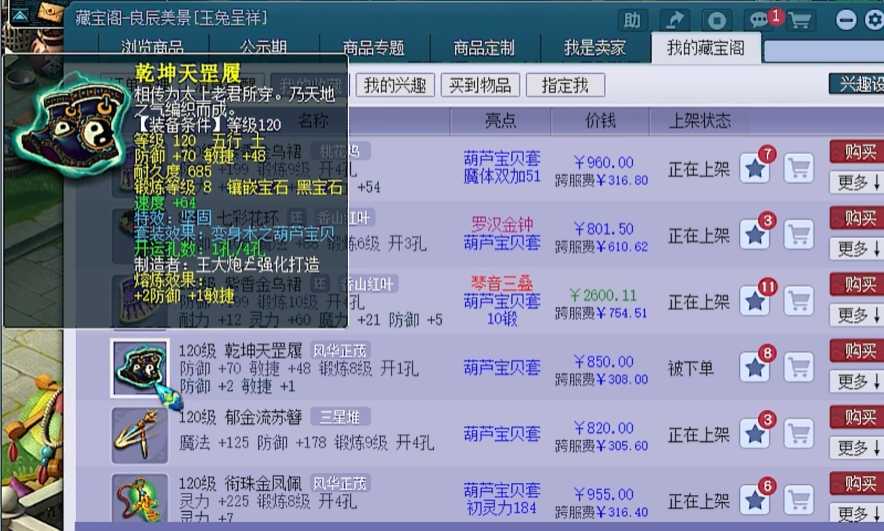Open the 商品专题 tab

pyautogui.click(x=374, y=47)
